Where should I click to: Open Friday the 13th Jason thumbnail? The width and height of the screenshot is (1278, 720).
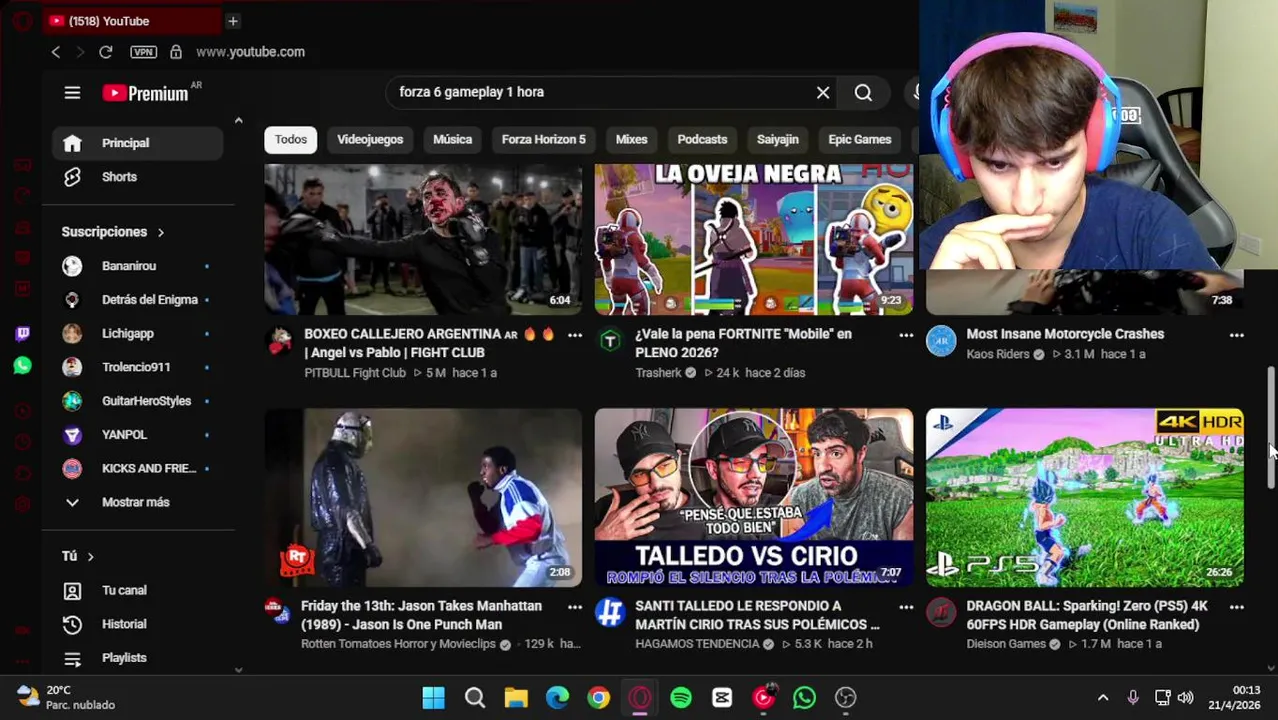(423, 497)
